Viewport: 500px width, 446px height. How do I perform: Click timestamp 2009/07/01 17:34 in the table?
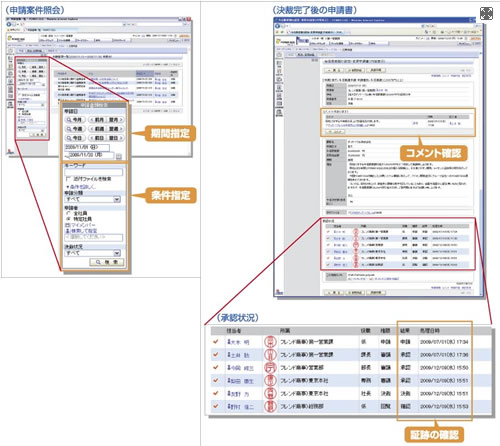click(x=444, y=342)
